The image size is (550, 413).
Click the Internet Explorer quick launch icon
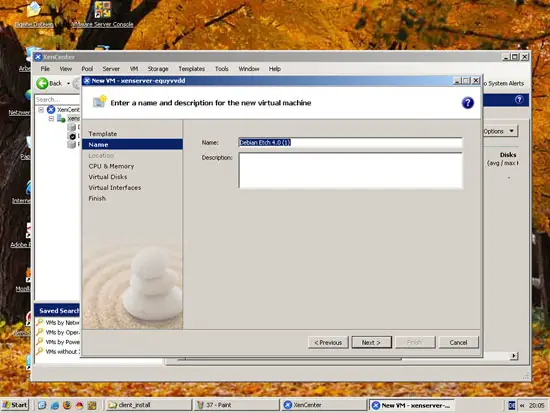click(55, 405)
